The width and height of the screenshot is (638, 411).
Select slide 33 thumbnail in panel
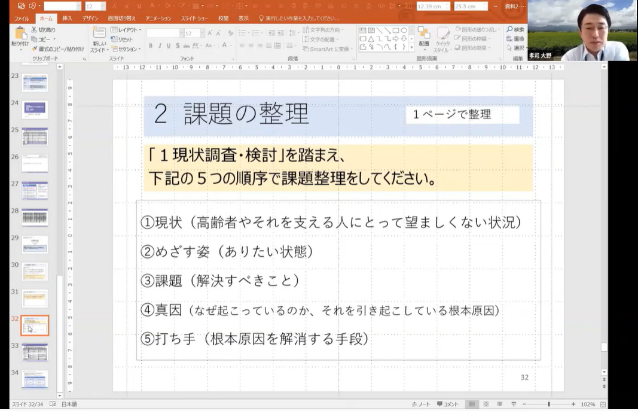pyautogui.click(x=35, y=351)
